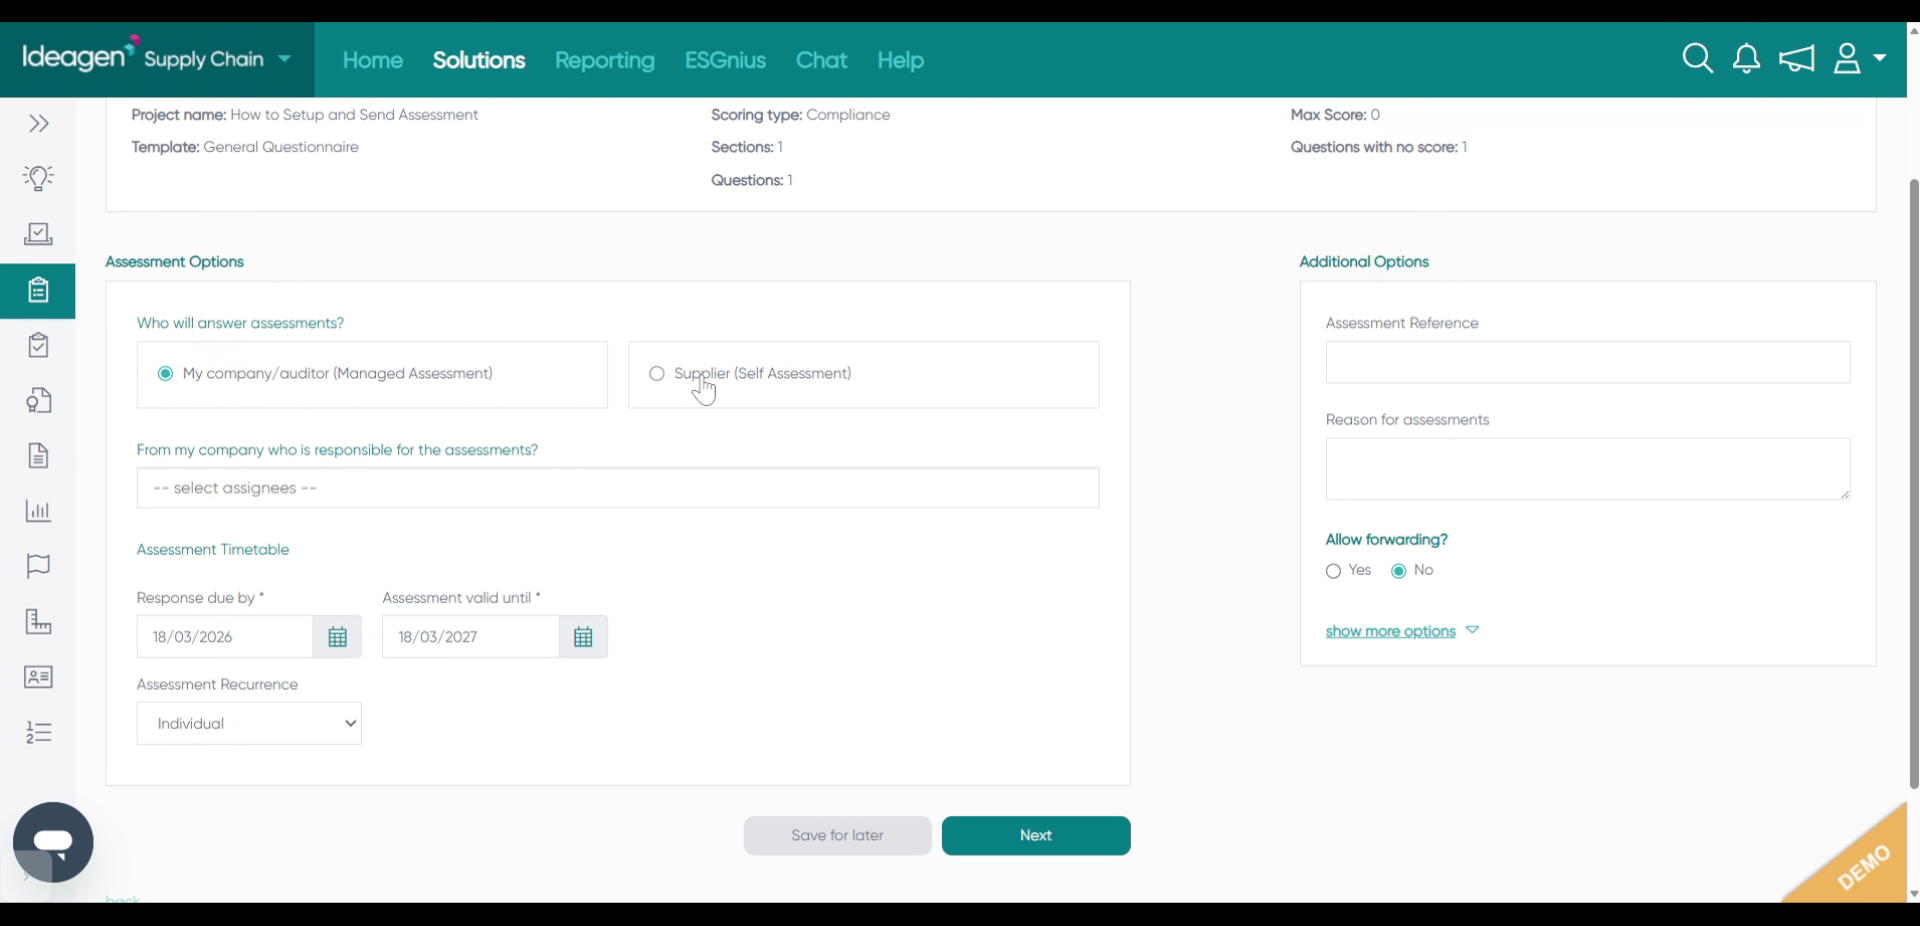Image resolution: width=1920 pixels, height=926 pixels.
Task: Select Supplier (Self Assessment) option
Action: [x=656, y=374]
